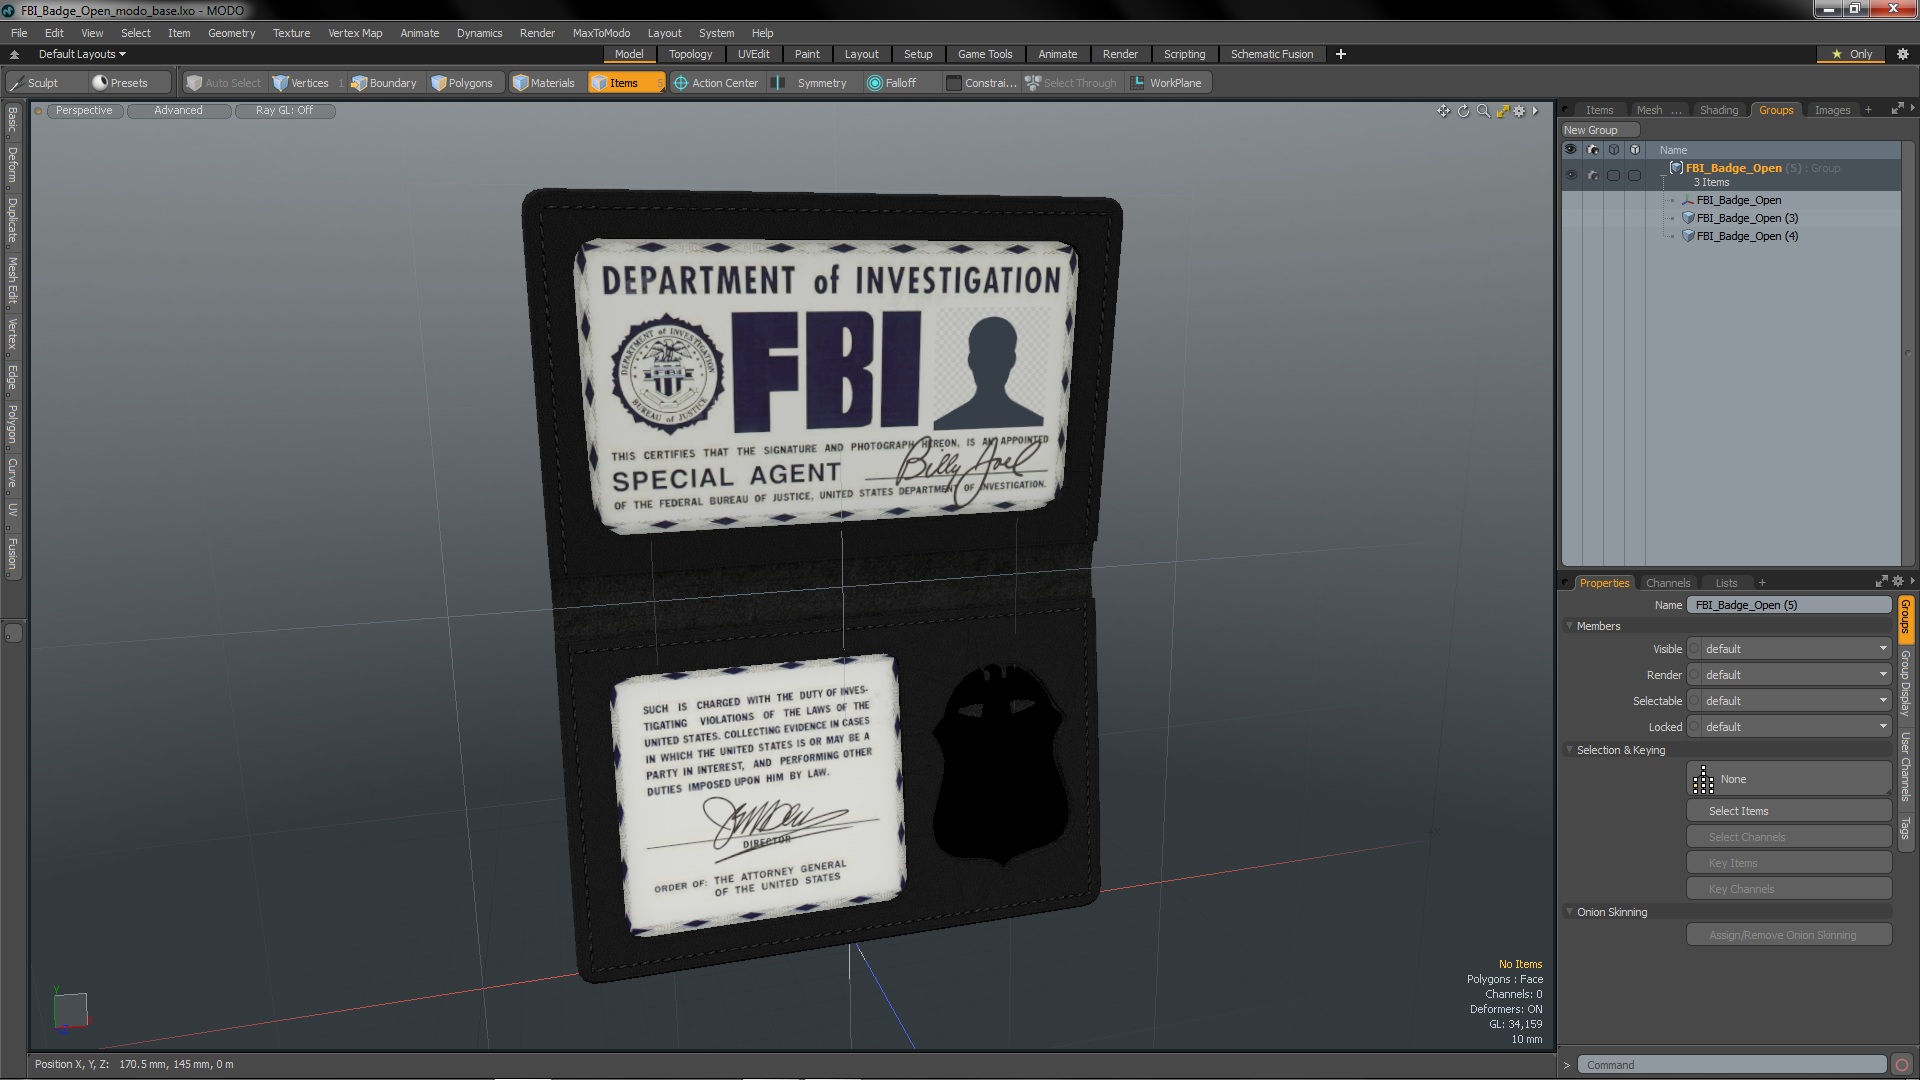Open the Action Center options
Screen dimensions: 1920x1080
point(716,83)
